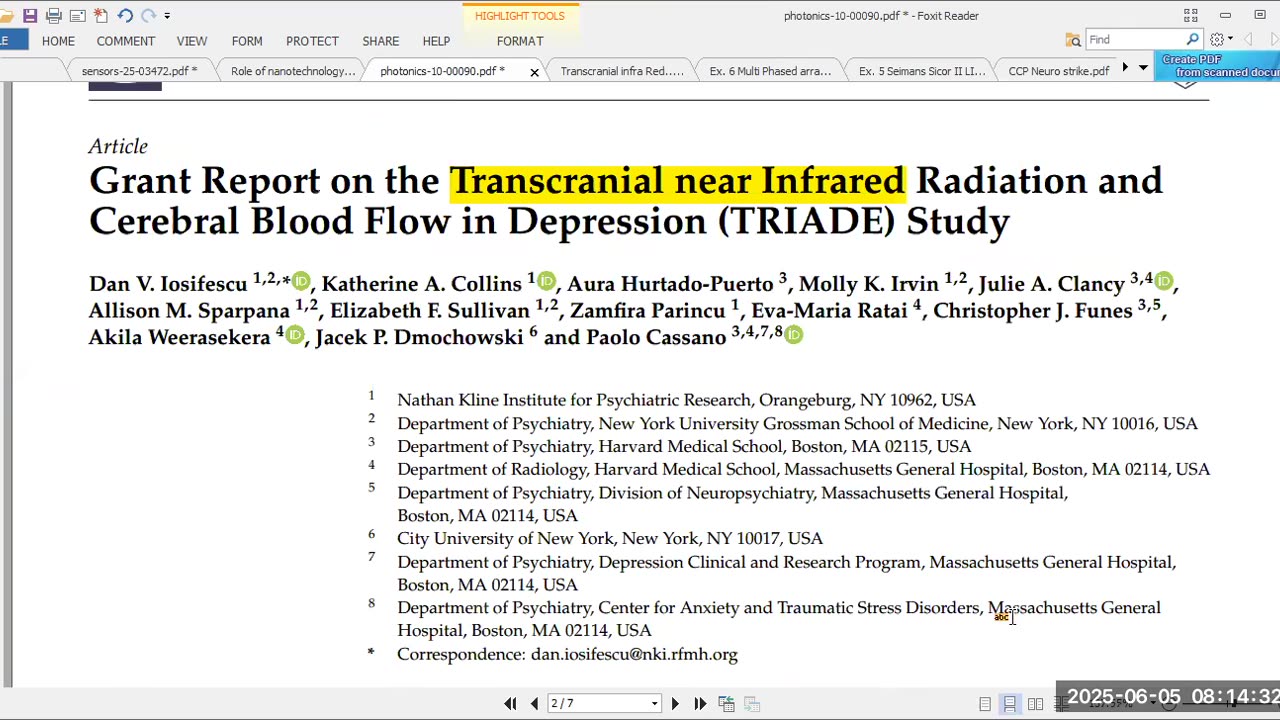Click the ORCID icon after Dan V. Iosifescu

[x=301, y=281]
